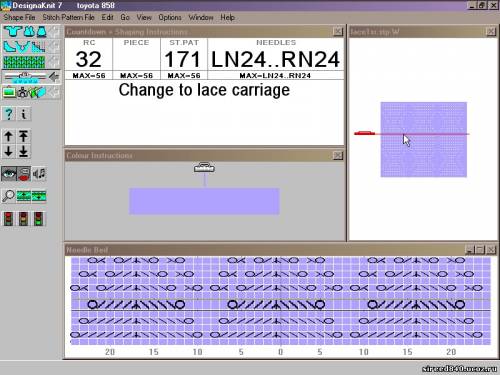Move up one row with up arrow

(9, 136)
